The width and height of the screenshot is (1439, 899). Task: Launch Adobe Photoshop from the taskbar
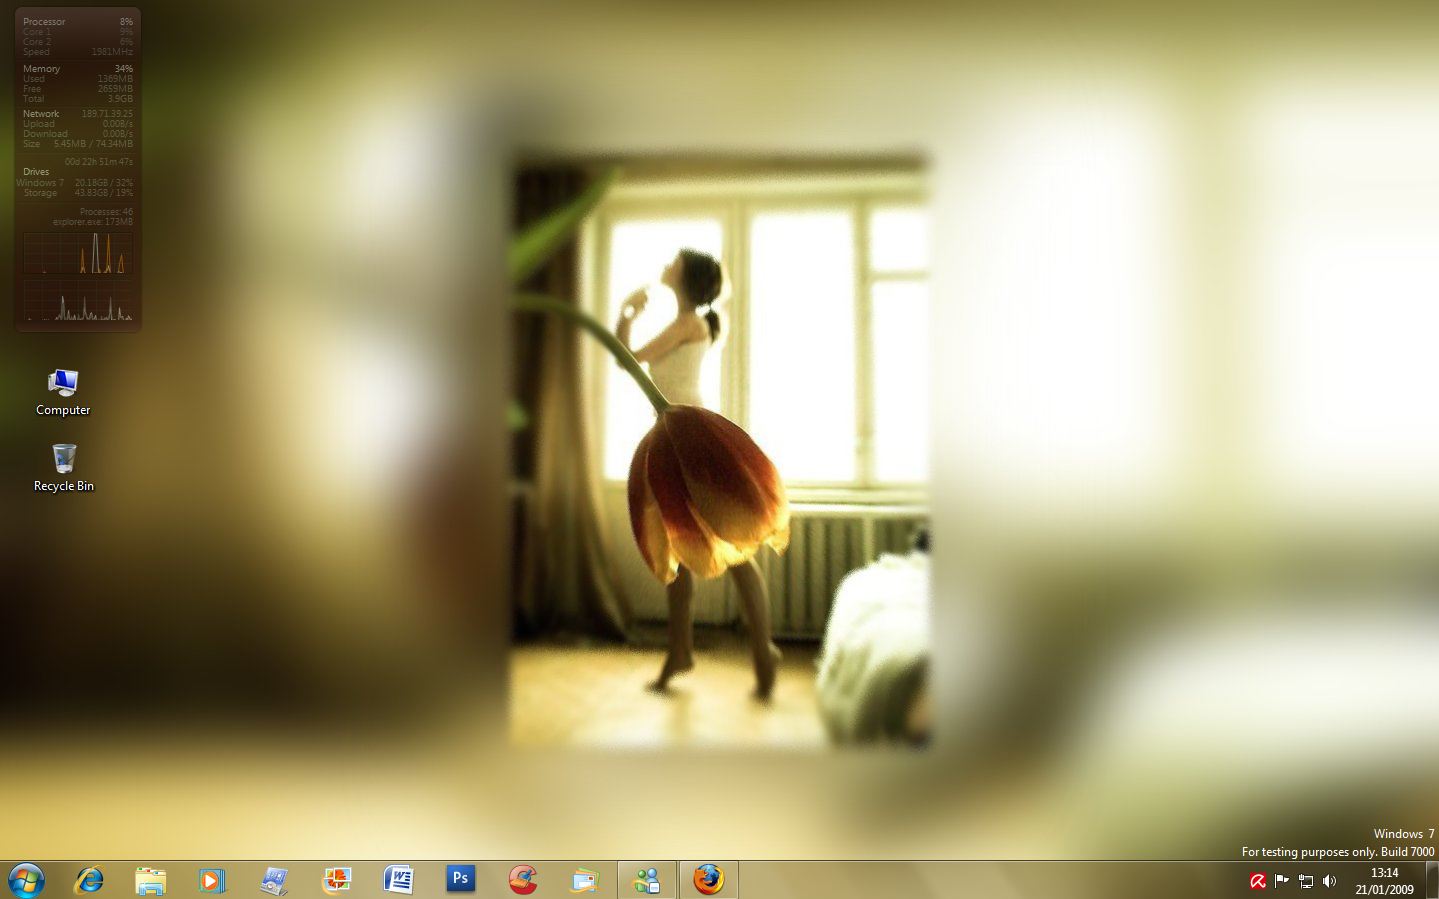coord(460,880)
